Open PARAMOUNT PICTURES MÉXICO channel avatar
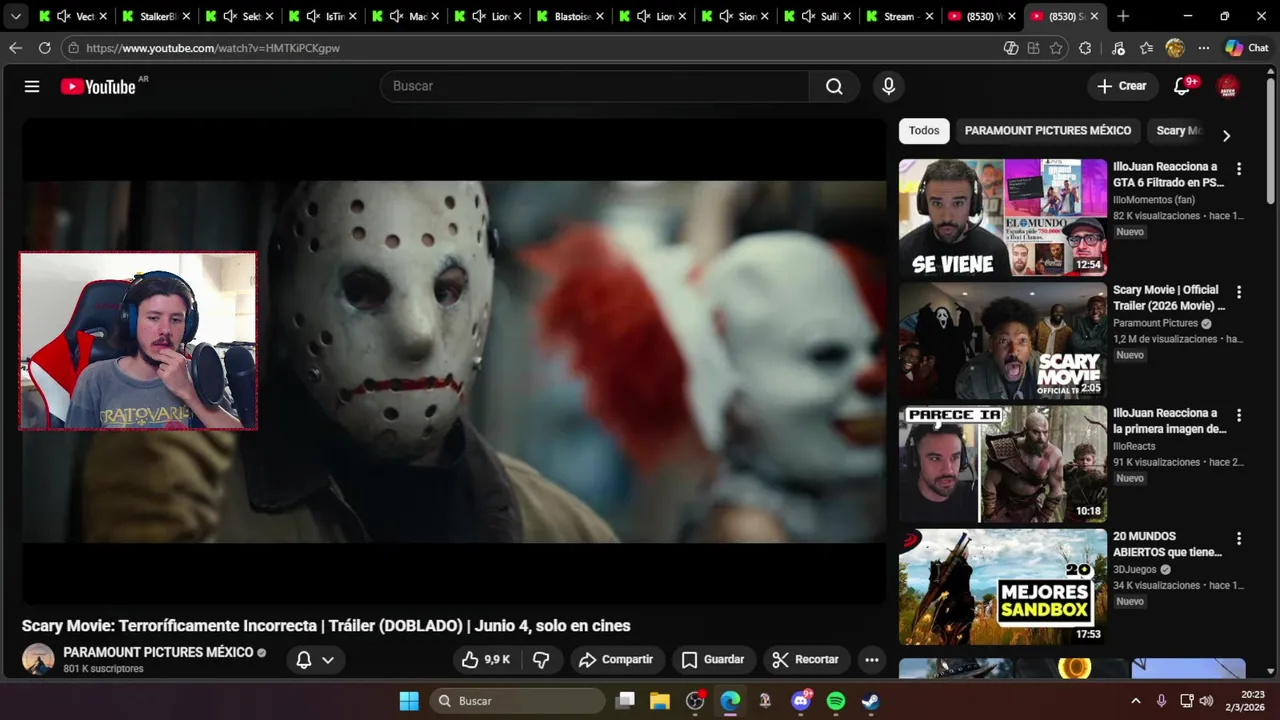The image size is (1280, 720). pyautogui.click(x=38, y=659)
